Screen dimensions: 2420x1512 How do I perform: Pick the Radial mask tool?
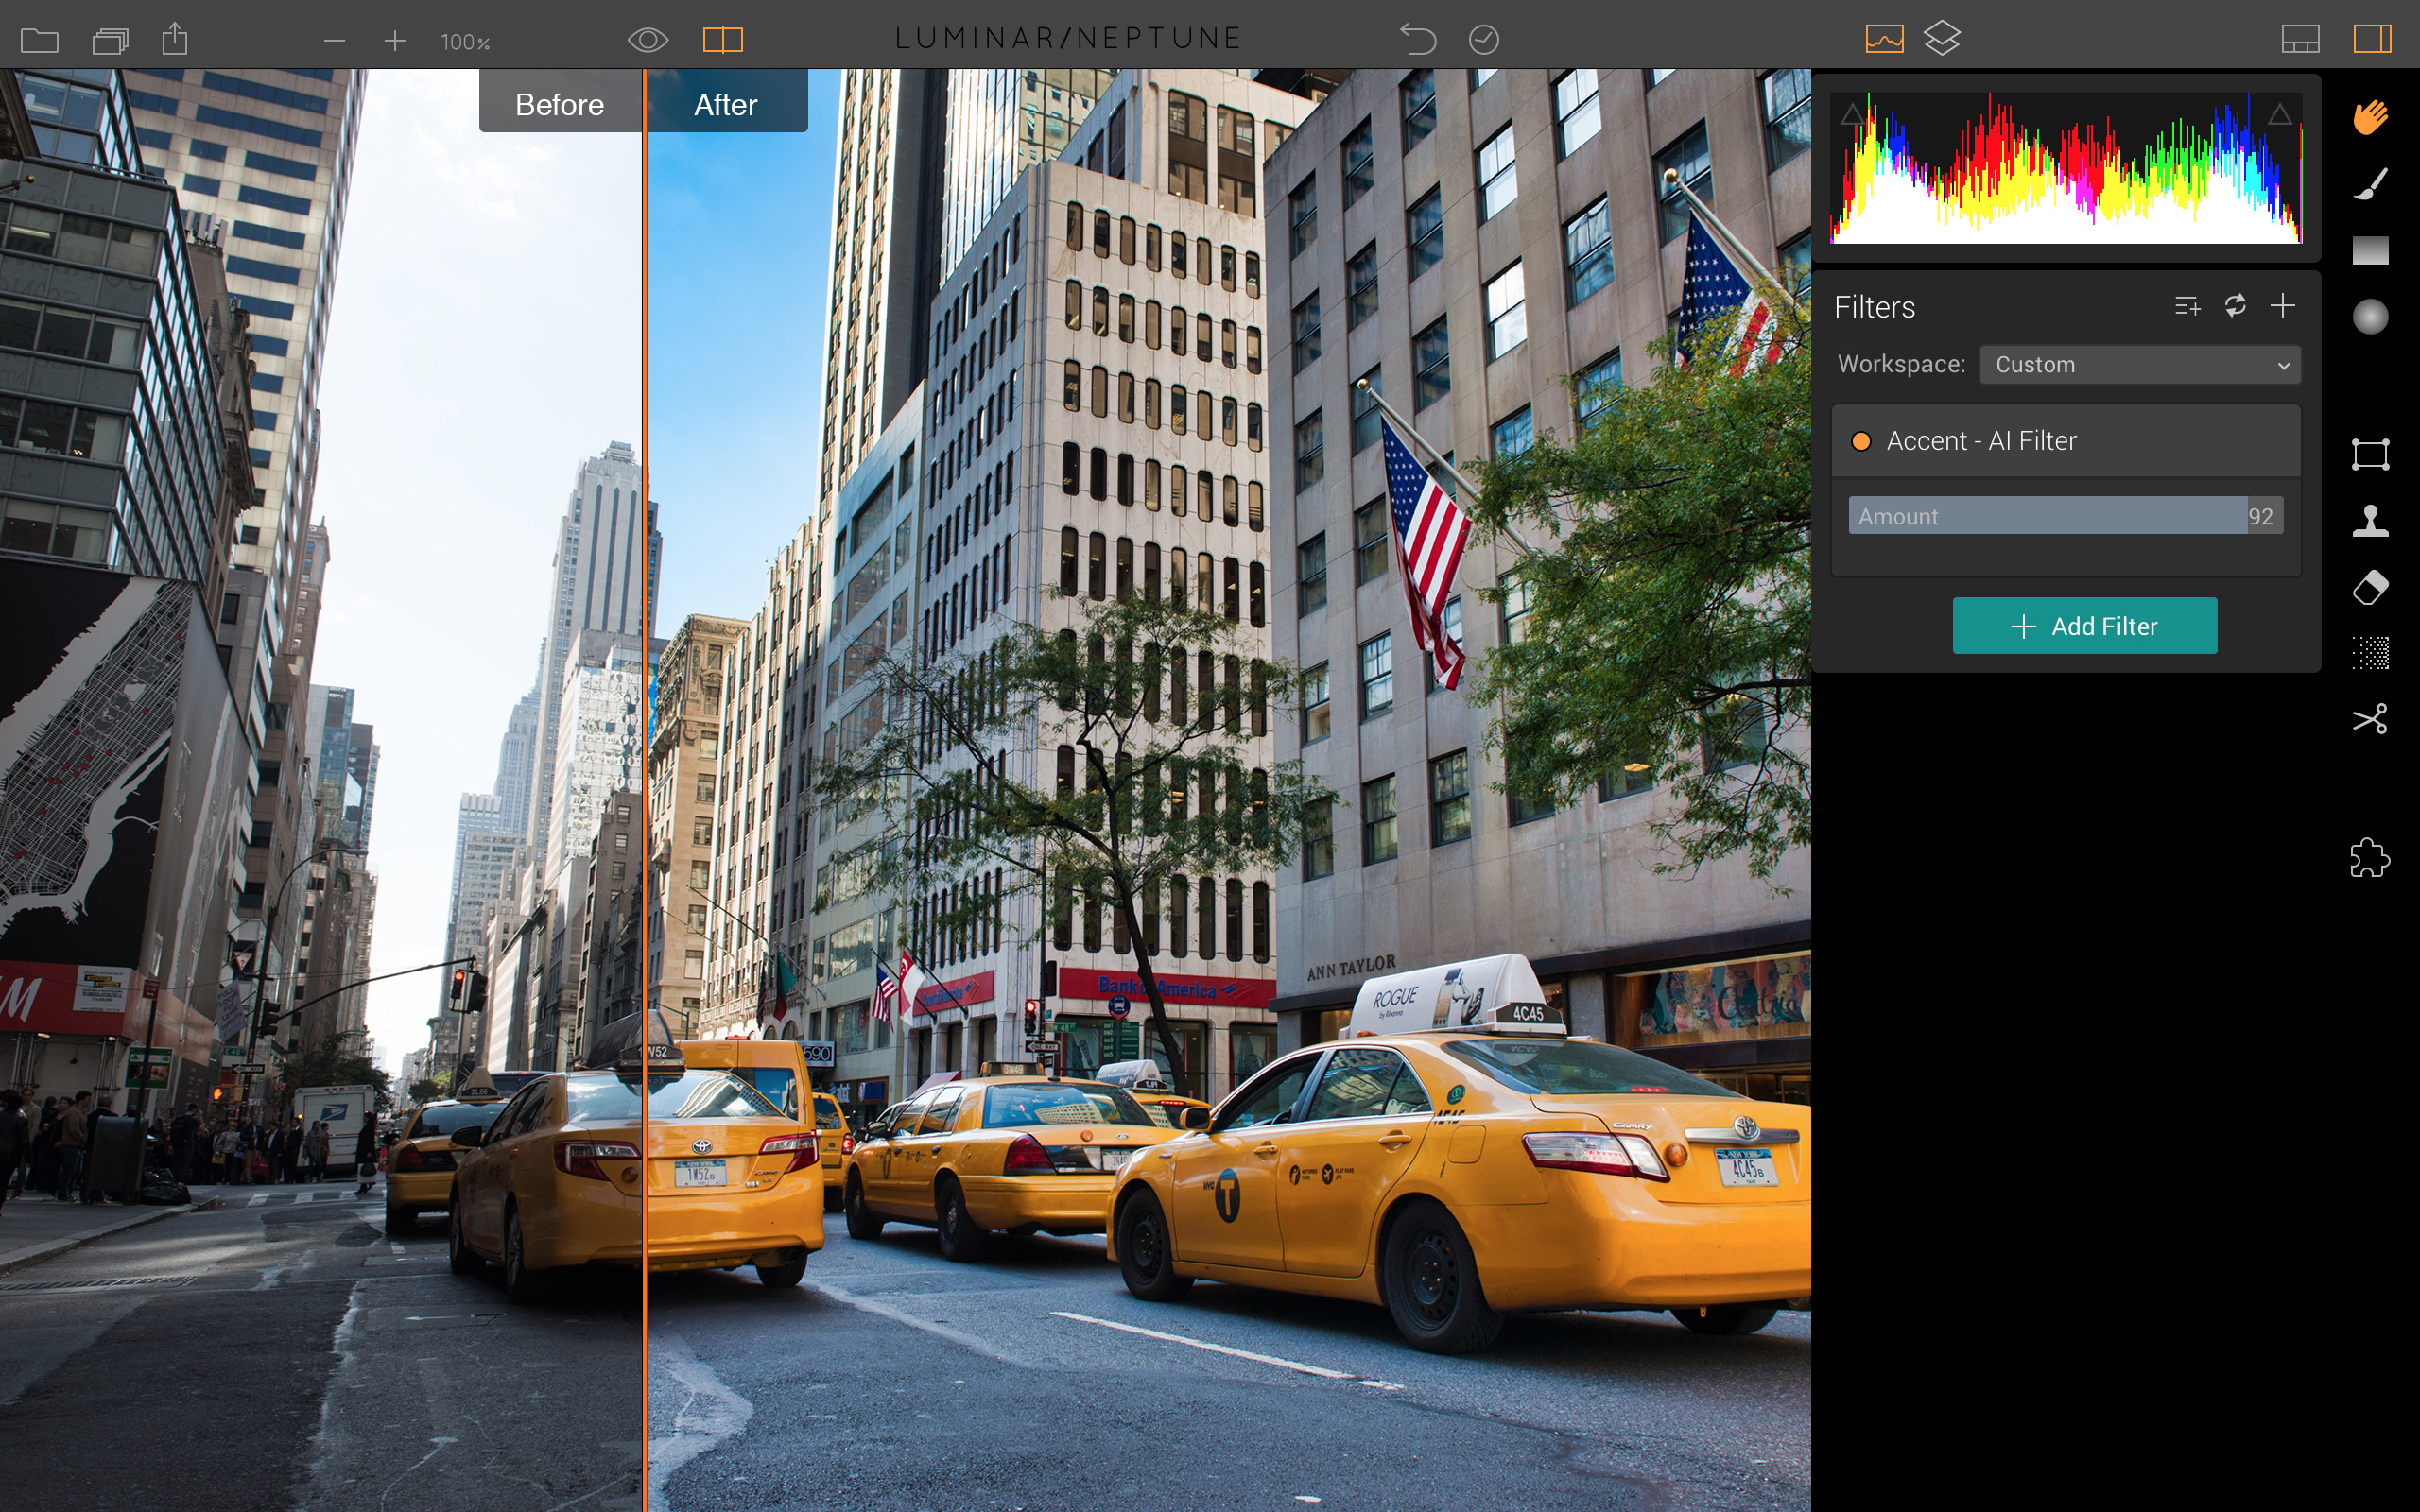(2370, 317)
